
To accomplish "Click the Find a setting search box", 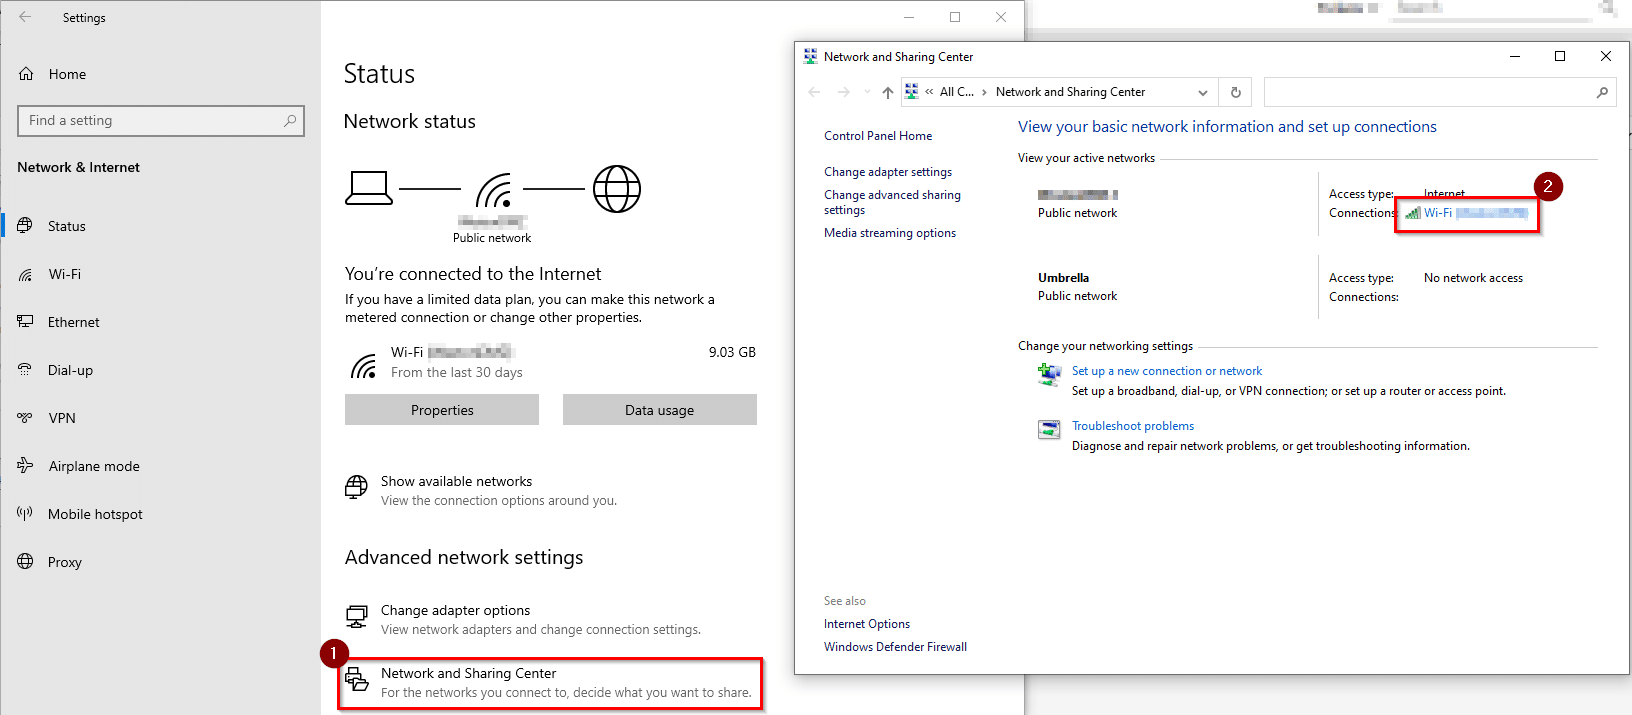I will [x=161, y=121].
